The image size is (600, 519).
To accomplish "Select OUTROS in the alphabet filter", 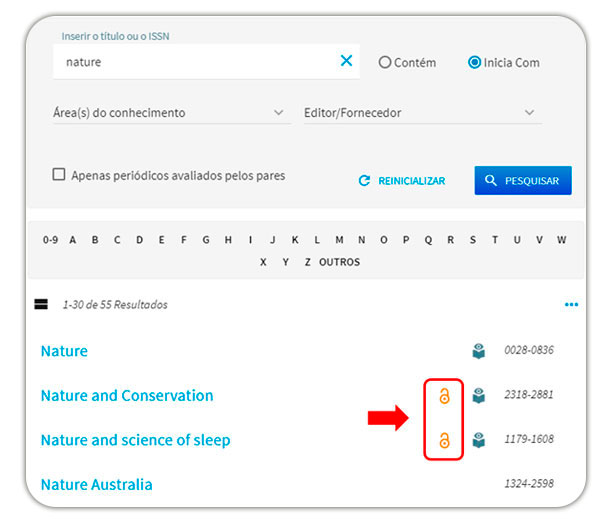I will tap(339, 262).
